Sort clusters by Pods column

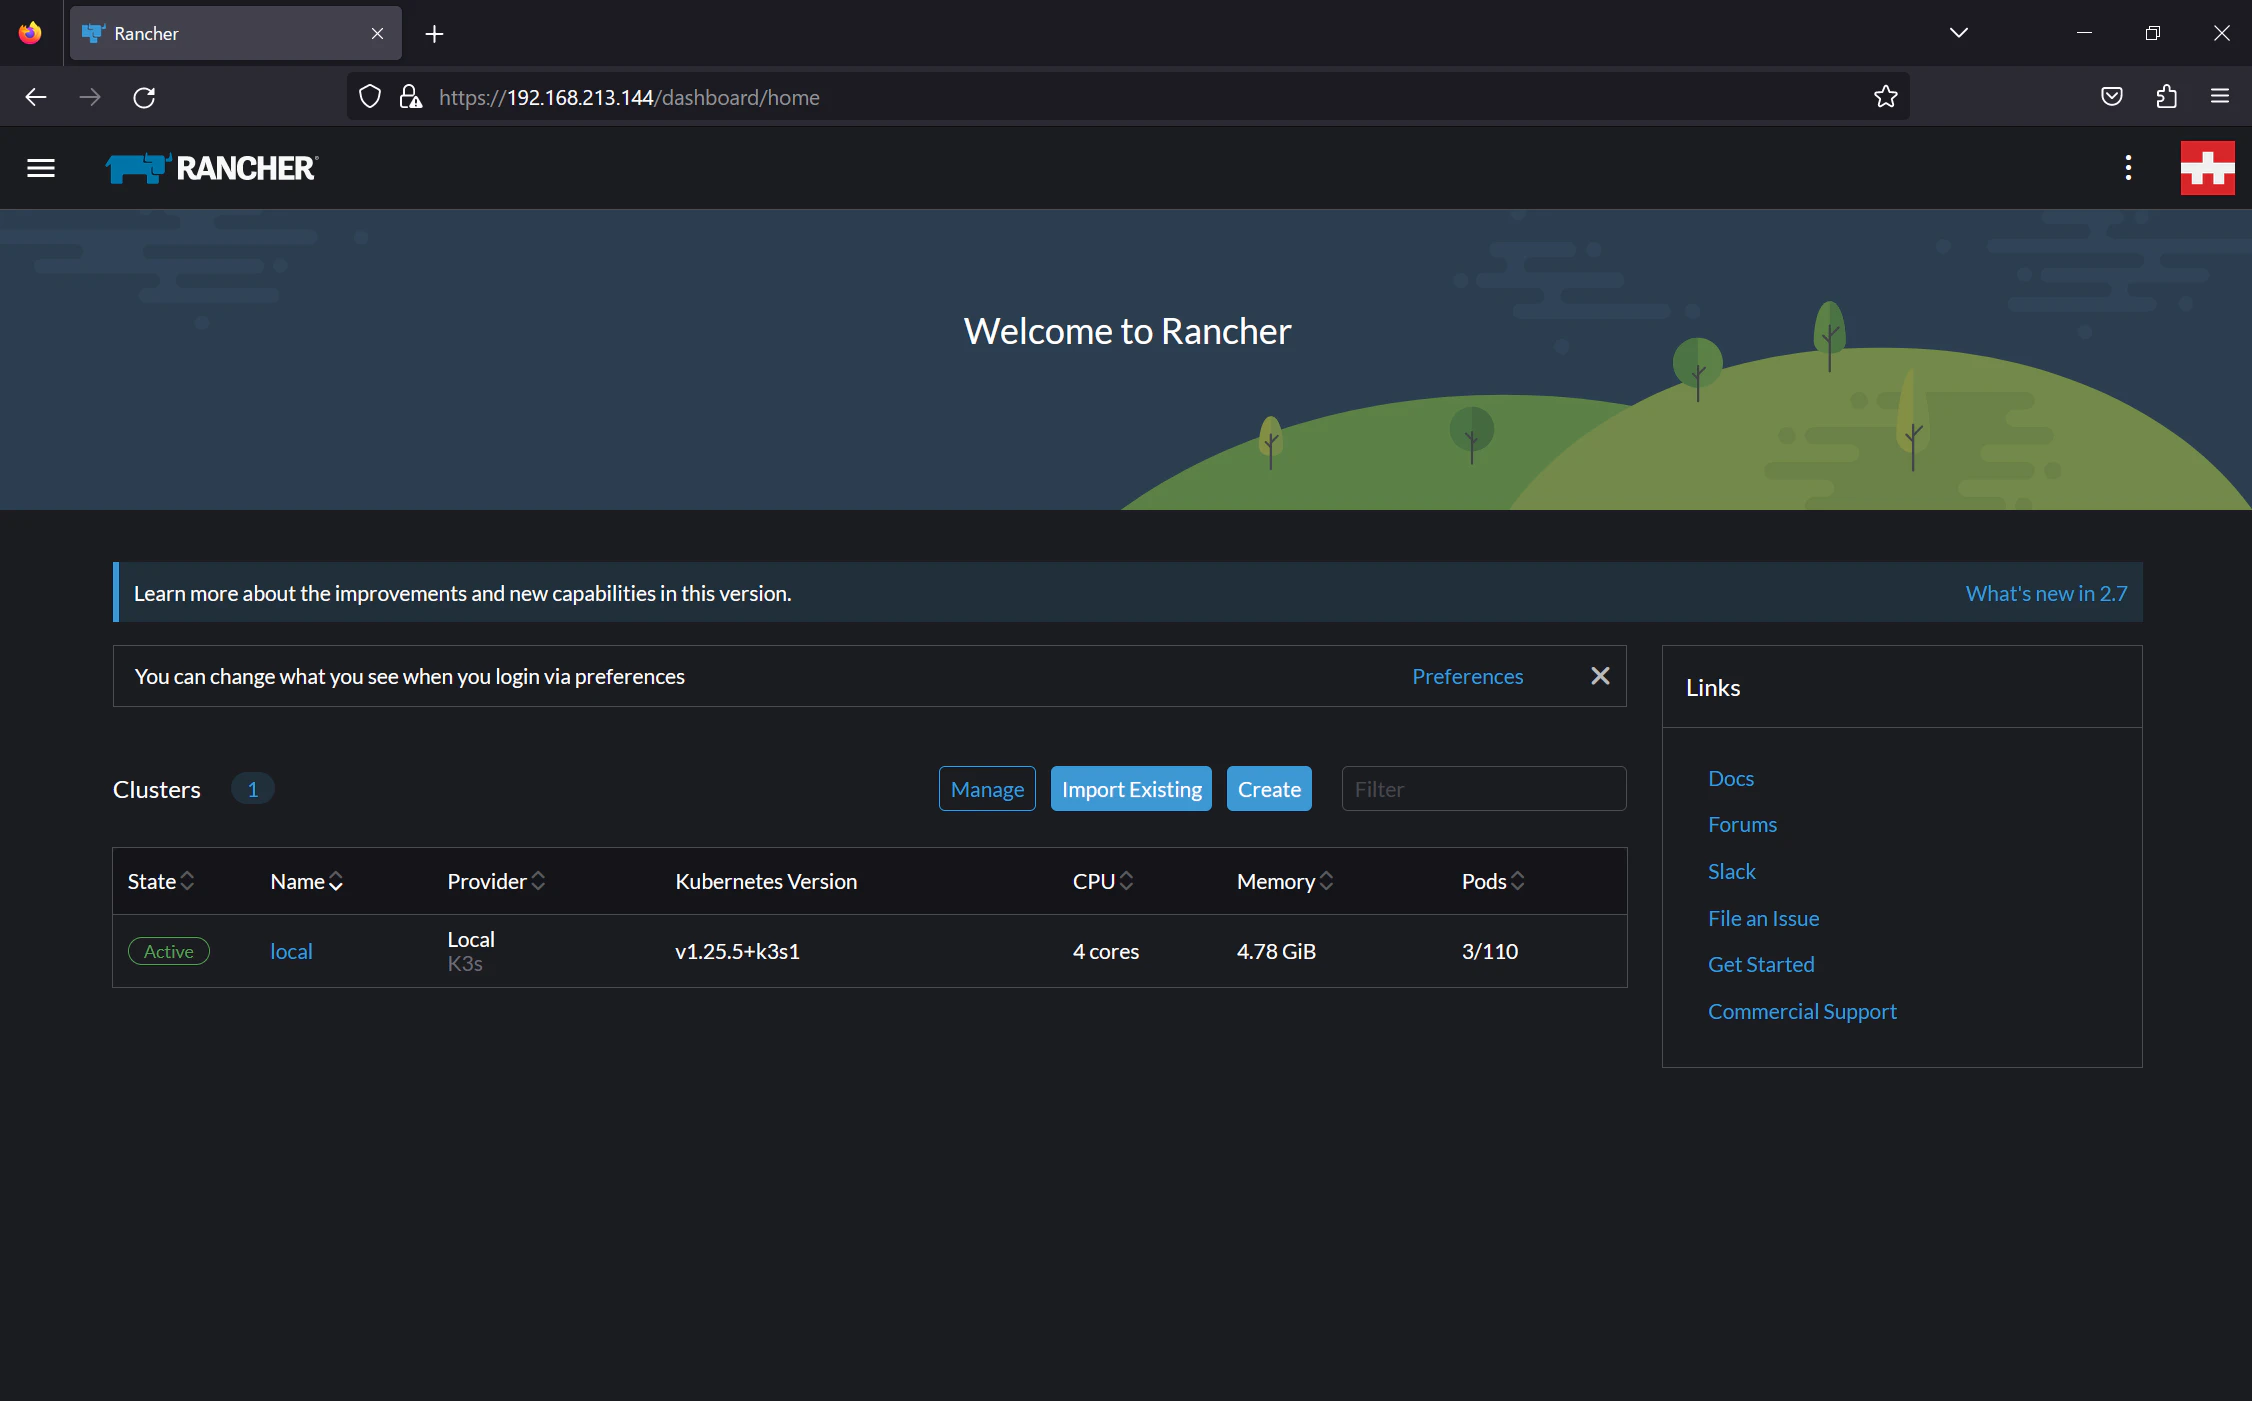tap(1493, 881)
